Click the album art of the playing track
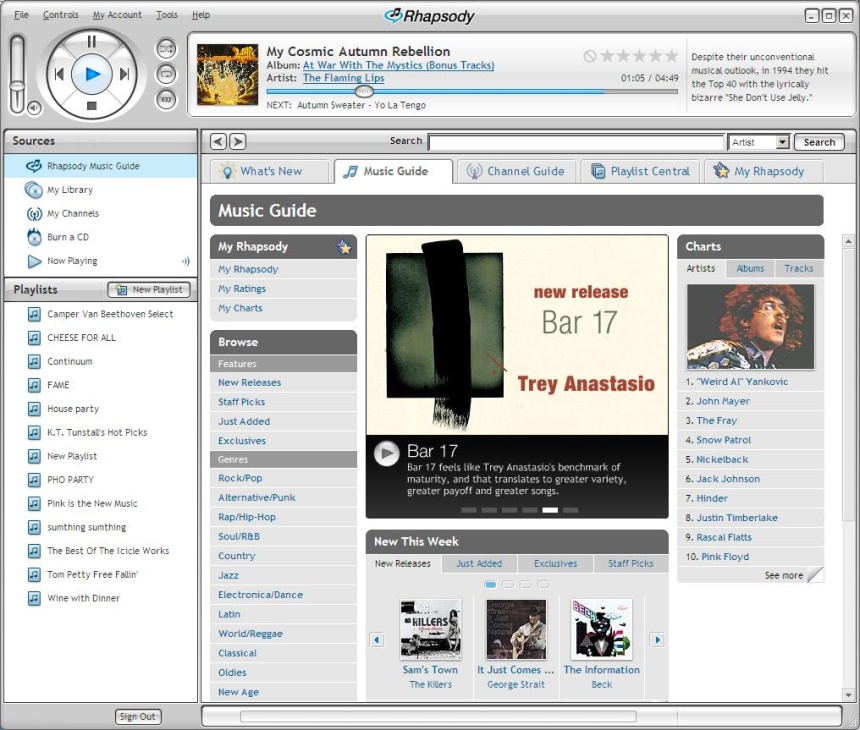860x730 pixels. (228, 75)
